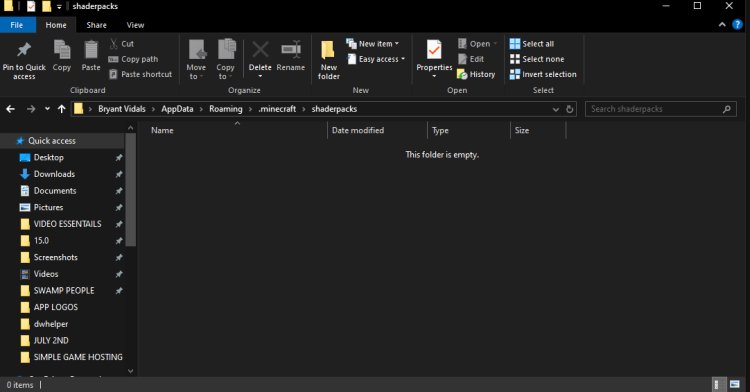Image resolution: width=750 pixels, height=392 pixels.
Task: Click Roaming in the address bar
Action: (225, 109)
